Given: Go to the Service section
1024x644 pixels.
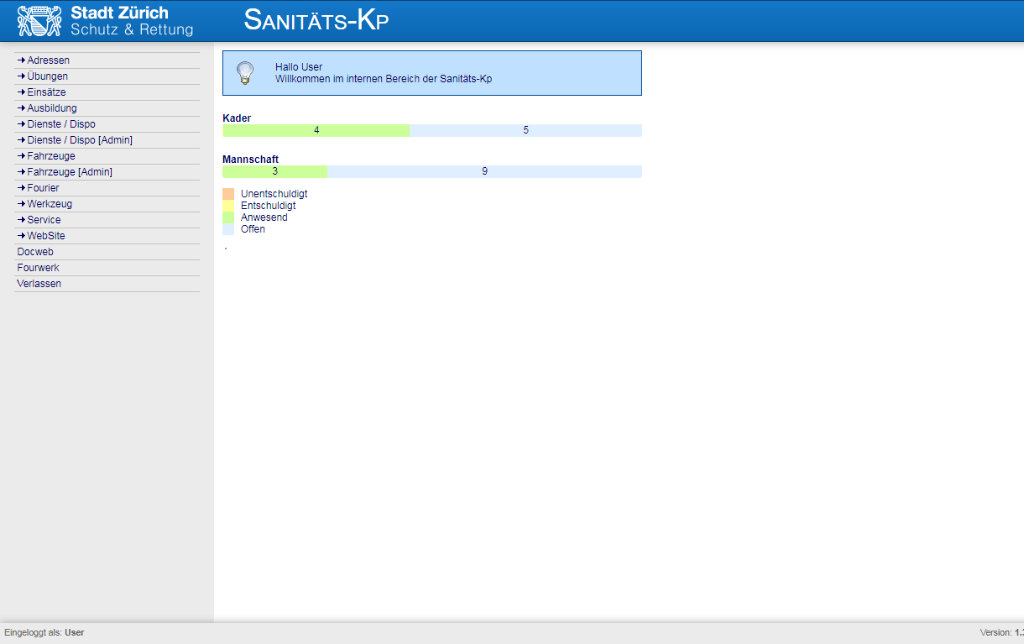Looking at the screenshot, I should tap(44, 220).
